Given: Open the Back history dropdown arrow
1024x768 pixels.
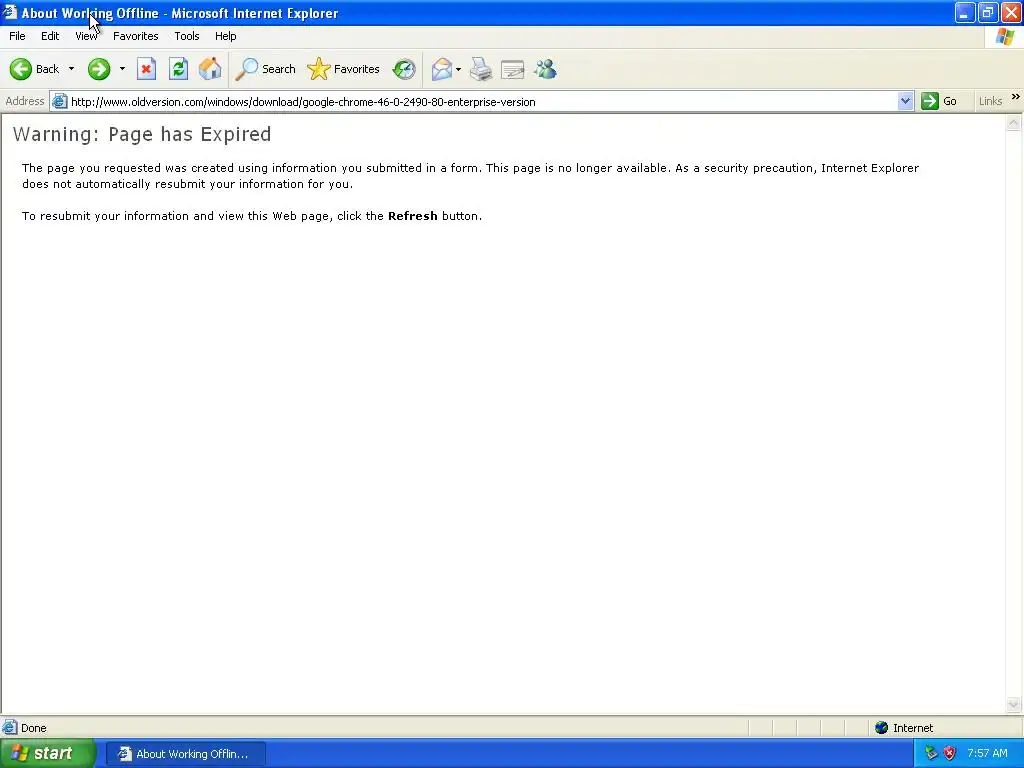Looking at the screenshot, I should pyautogui.click(x=71, y=69).
